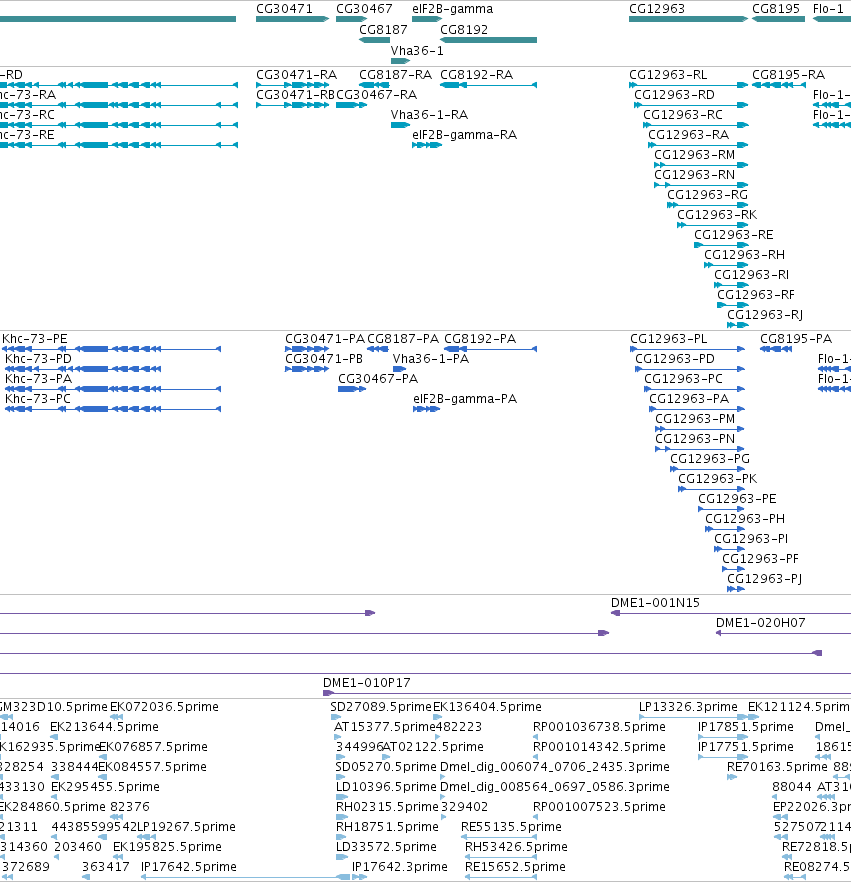Select protein CG12963-PL

(669, 339)
